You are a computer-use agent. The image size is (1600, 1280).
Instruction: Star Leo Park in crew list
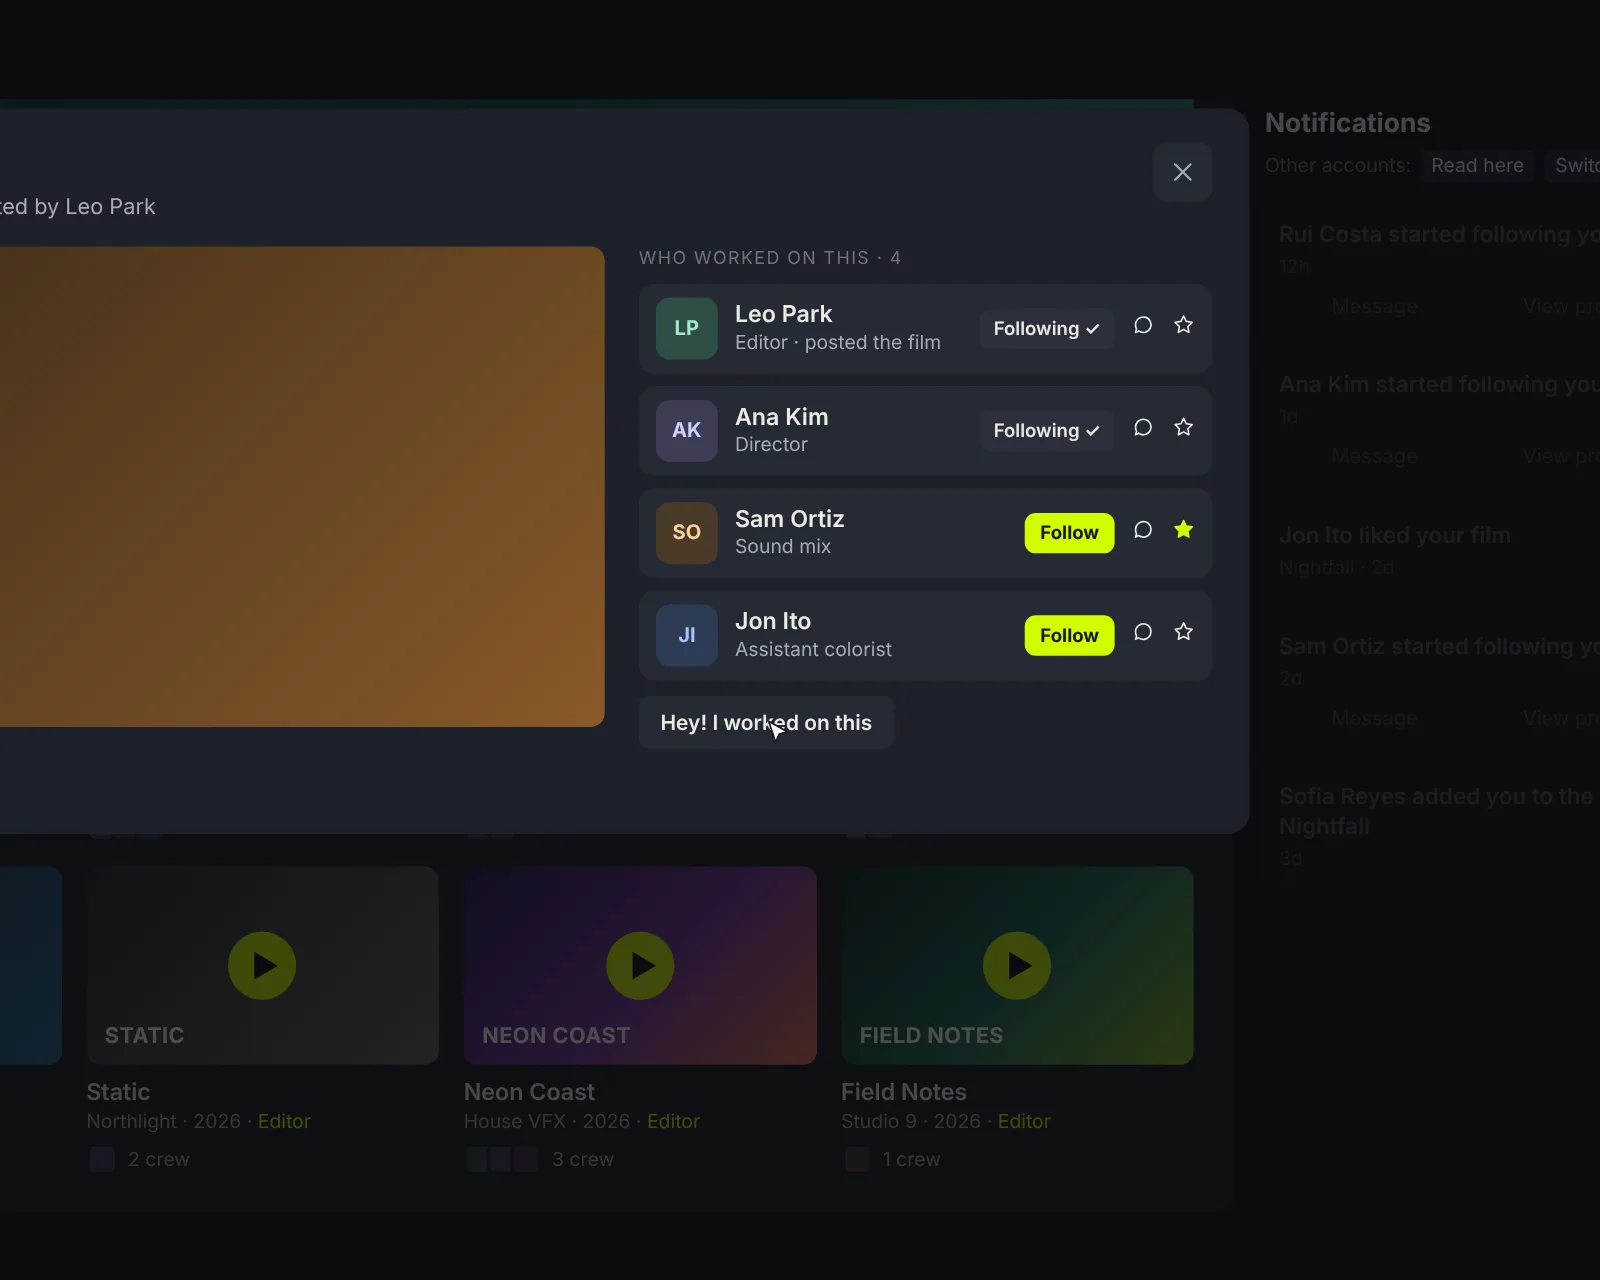(x=1183, y=326)
